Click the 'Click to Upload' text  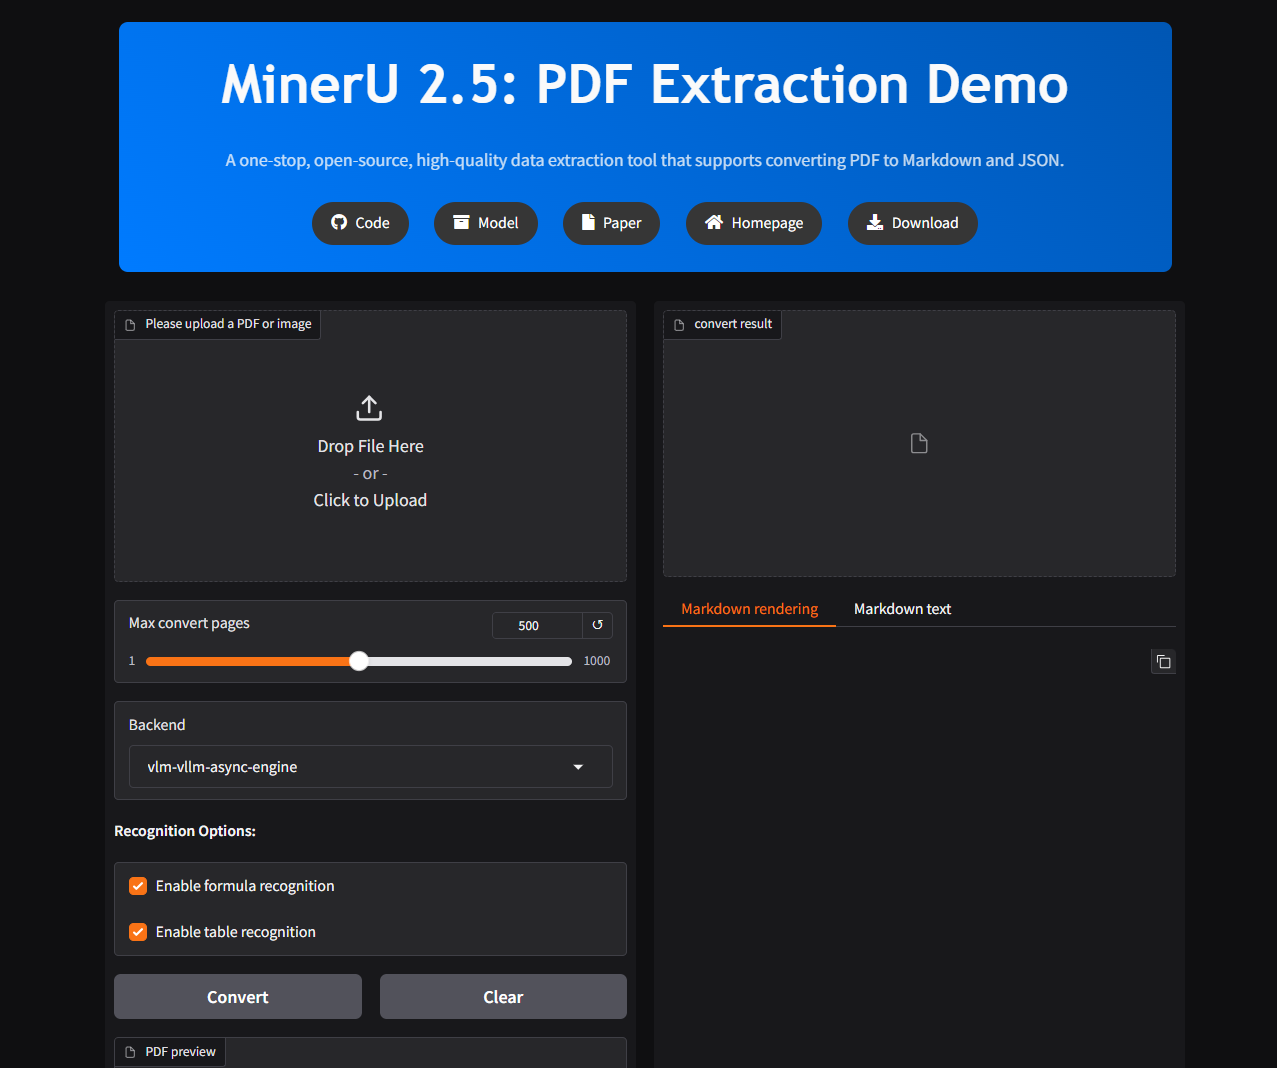[370, 500]
